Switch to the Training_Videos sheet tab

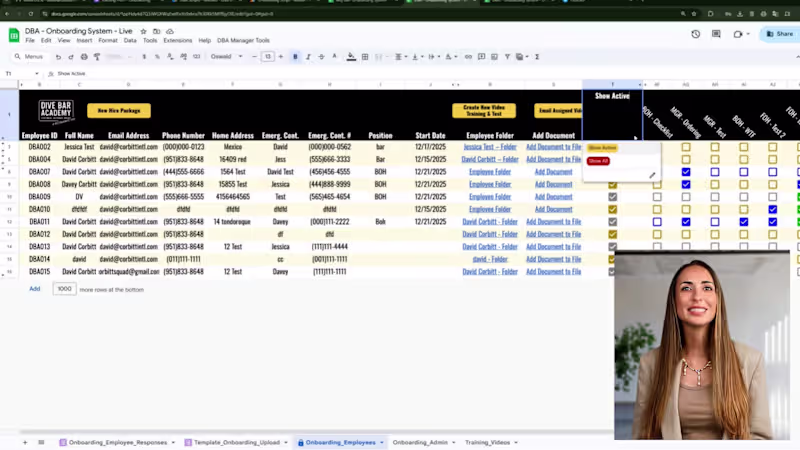click(487, 442)
